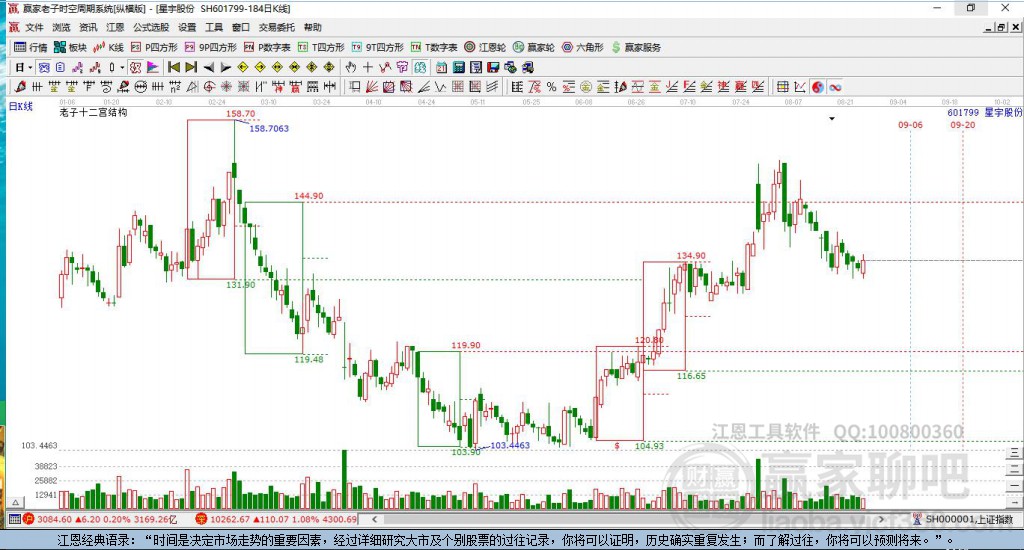Viewport: 1024px width, 550px height.
Task: Open the 帮助 menu
Action: pos(313,27)
